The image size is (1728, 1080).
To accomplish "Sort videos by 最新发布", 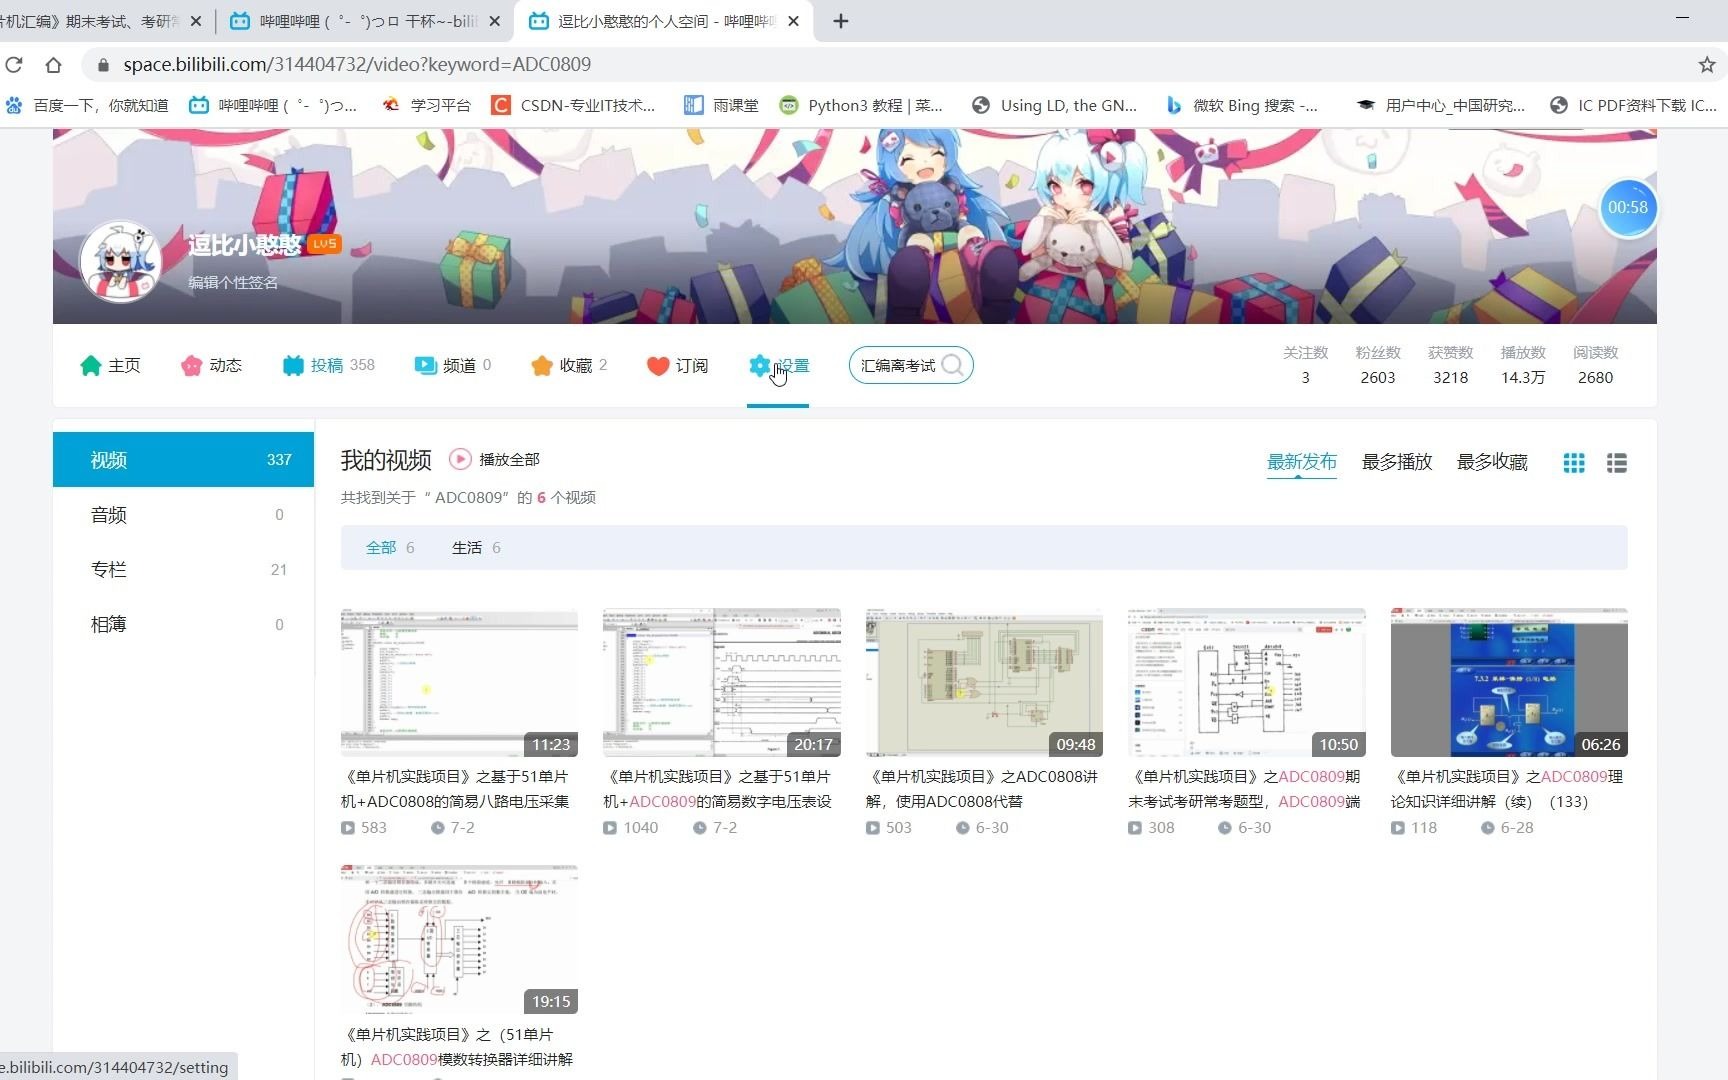I will click(x=1301, y=462).
